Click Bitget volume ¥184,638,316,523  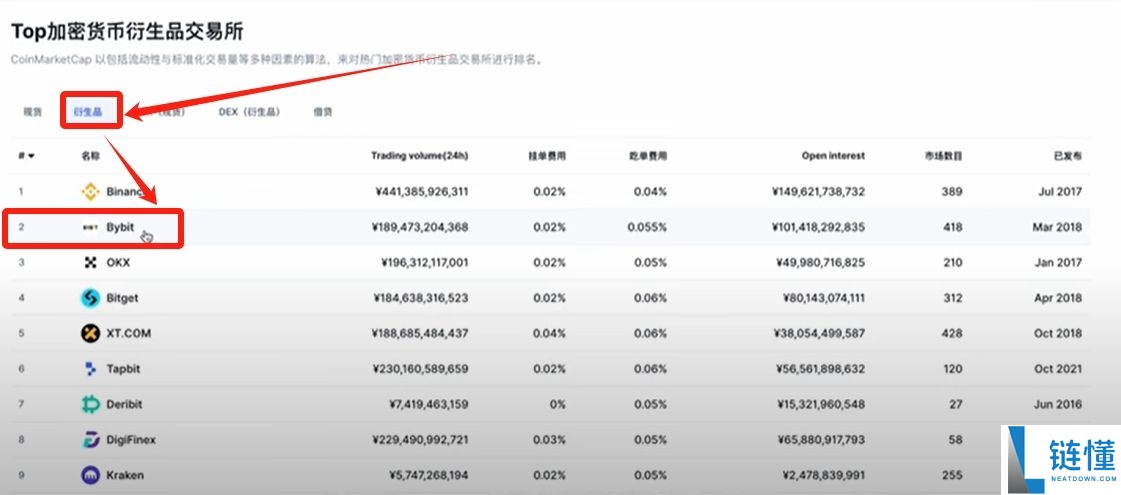[420, 298]
